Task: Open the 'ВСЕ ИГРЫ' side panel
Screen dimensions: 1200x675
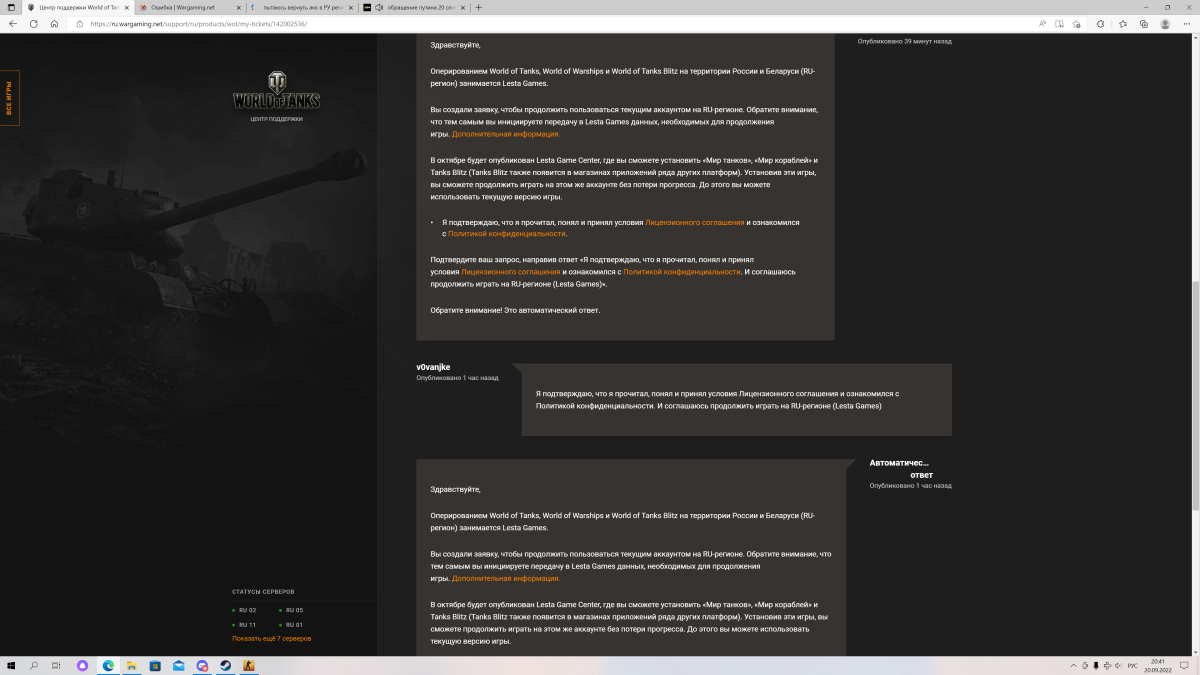Action: pos(9,99)
